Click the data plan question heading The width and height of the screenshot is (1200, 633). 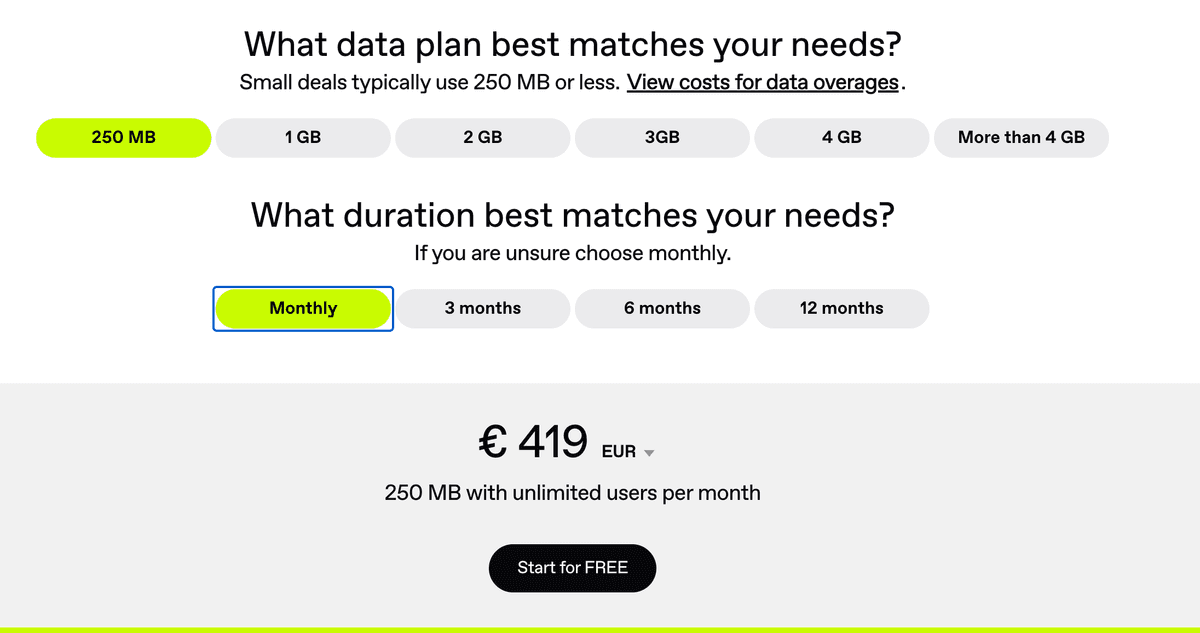[x=572, y=44]
